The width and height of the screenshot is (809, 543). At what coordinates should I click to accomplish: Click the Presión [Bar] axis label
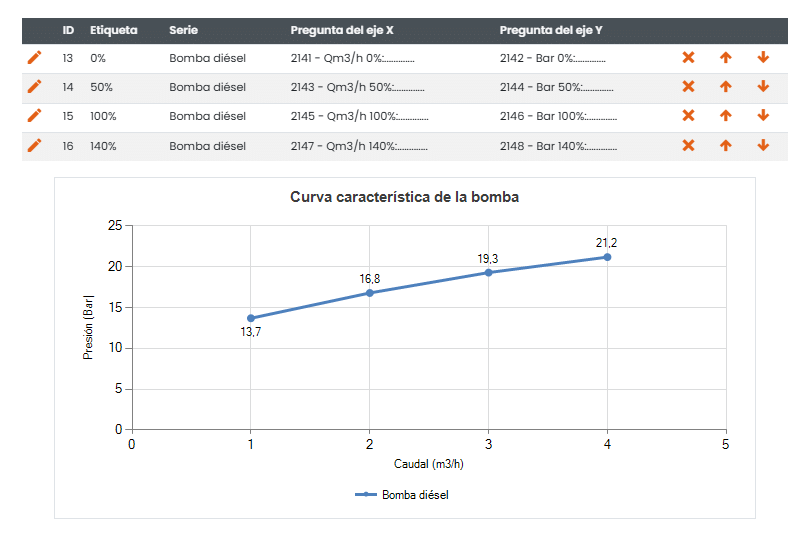88,327
